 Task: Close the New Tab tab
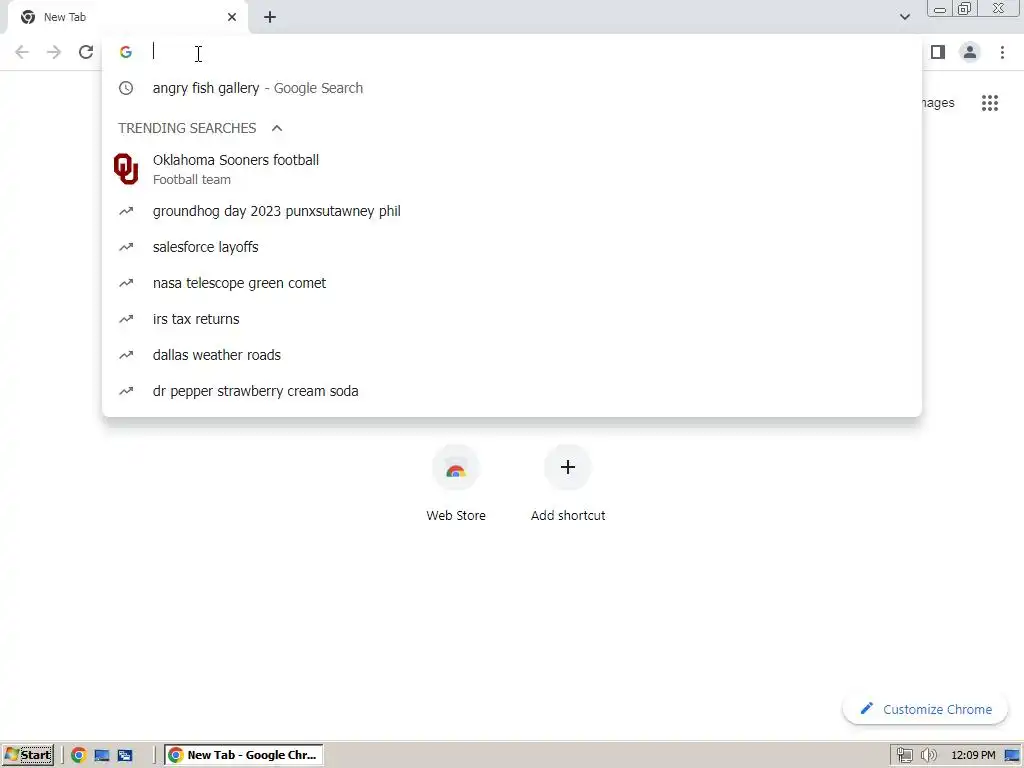232,17
